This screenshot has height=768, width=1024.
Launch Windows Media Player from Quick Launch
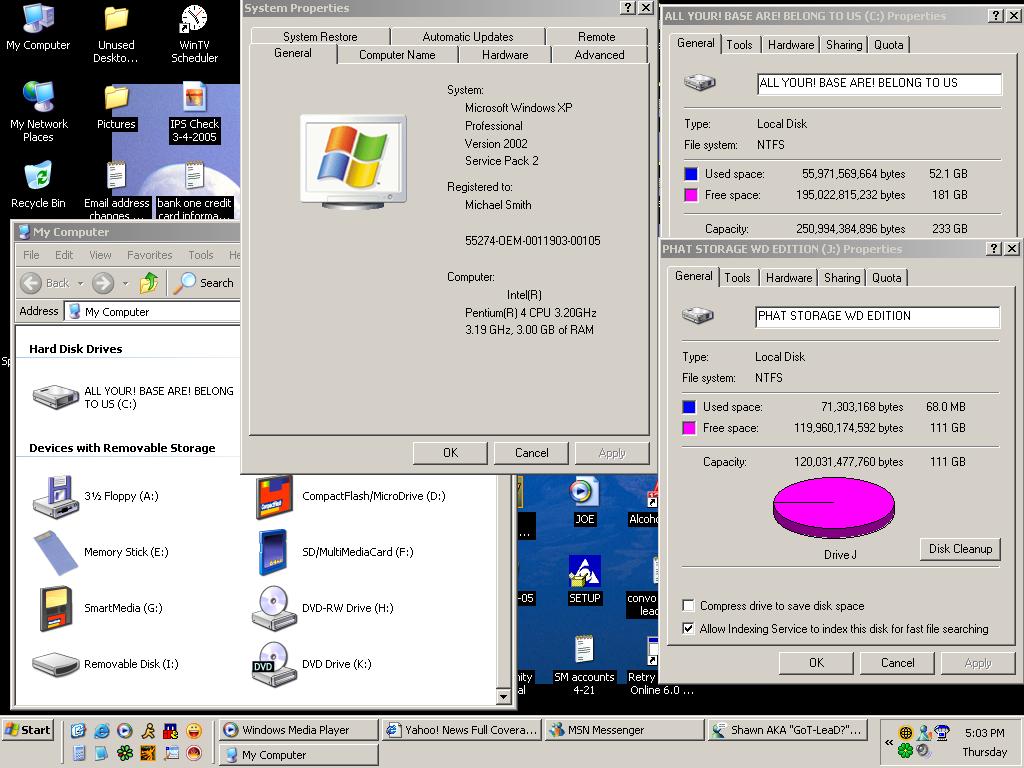(x=125, y=731)
